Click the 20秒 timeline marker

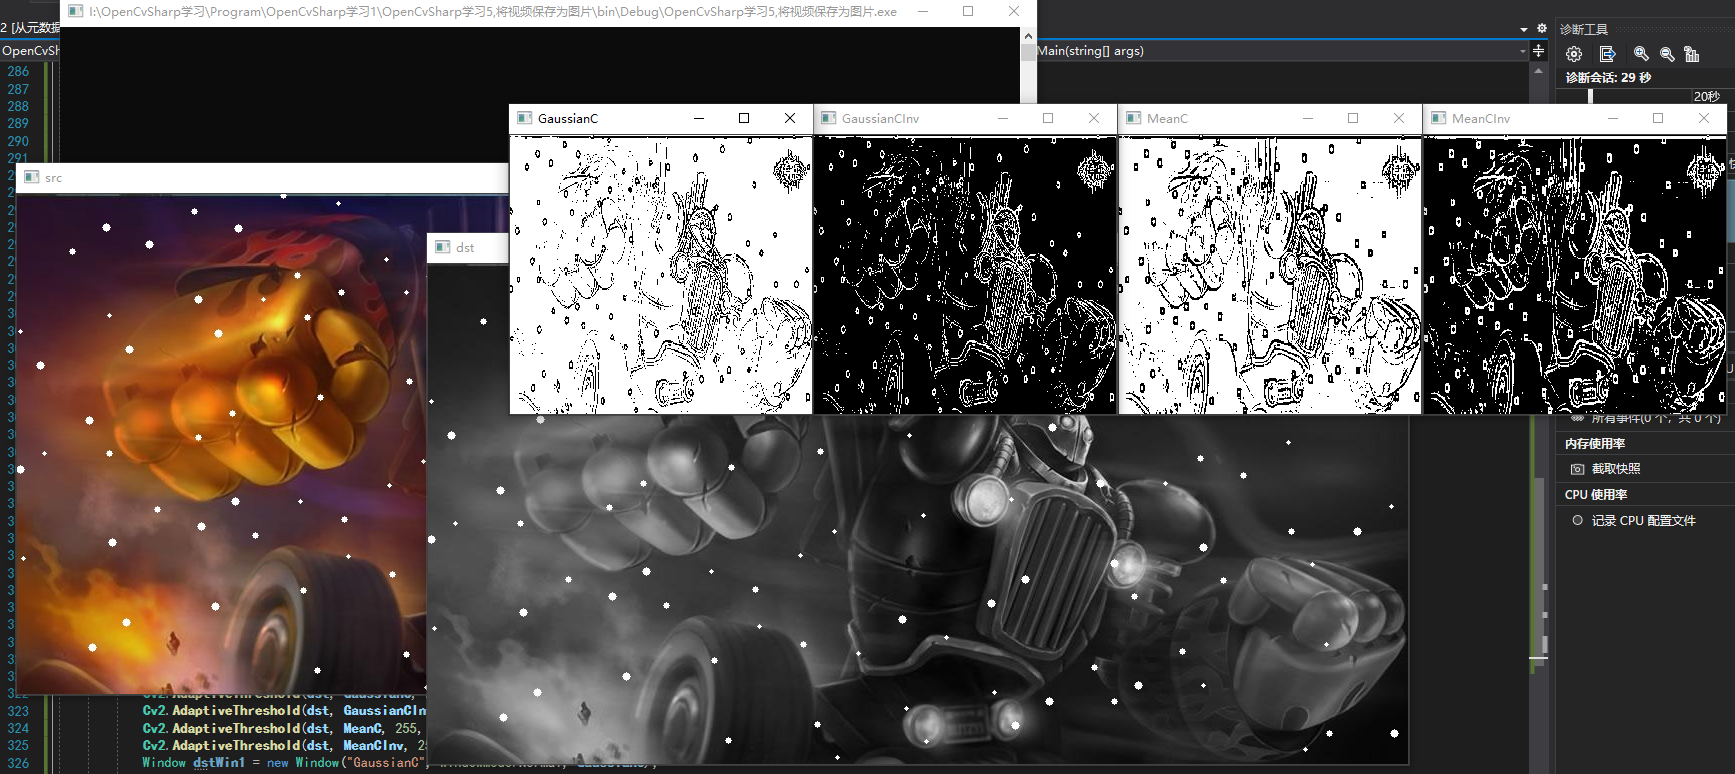pyautogui.click(x=1706, y=96)
